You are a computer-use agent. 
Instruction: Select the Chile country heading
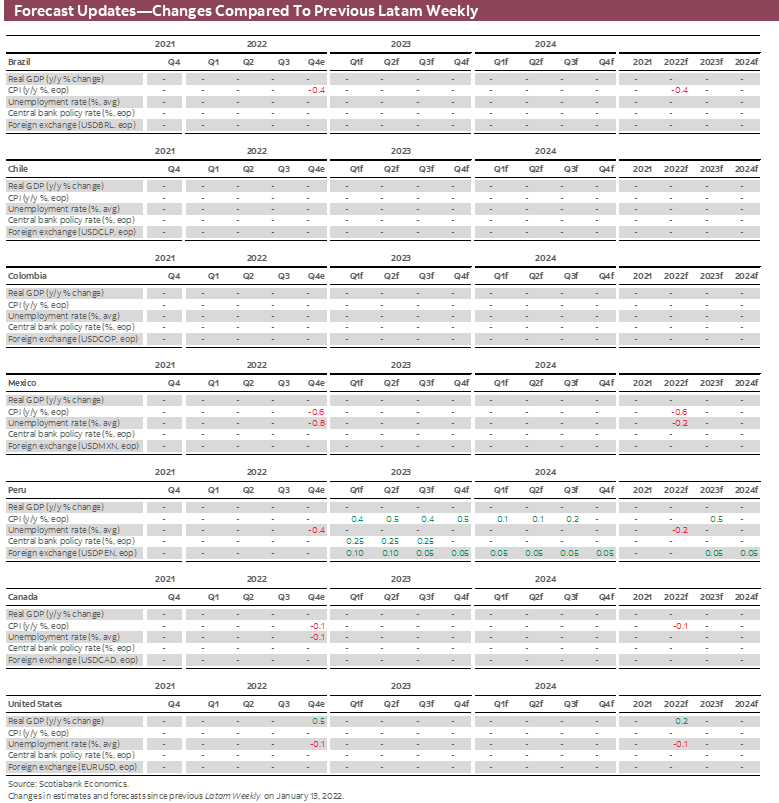[x=18, y=169]
